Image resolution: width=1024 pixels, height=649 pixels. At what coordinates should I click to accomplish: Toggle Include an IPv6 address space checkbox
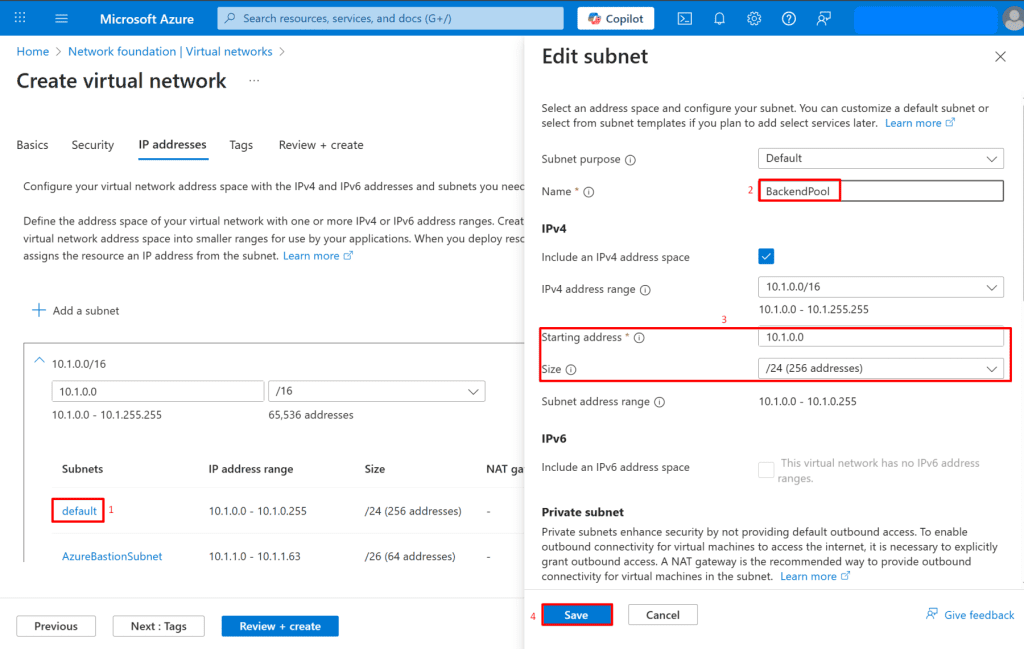pos(767,469)
